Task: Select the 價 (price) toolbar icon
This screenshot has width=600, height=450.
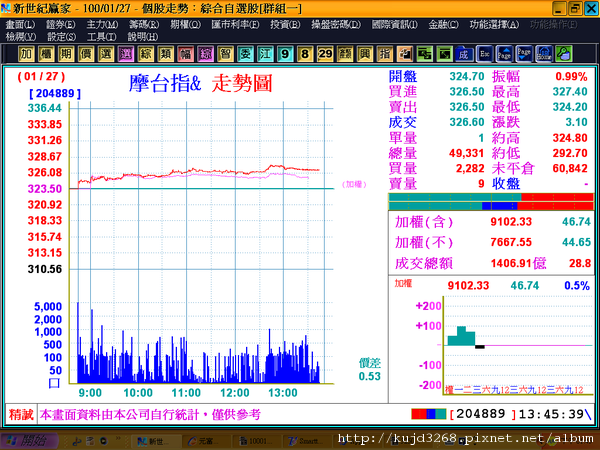Action: [x=86, y=54]
